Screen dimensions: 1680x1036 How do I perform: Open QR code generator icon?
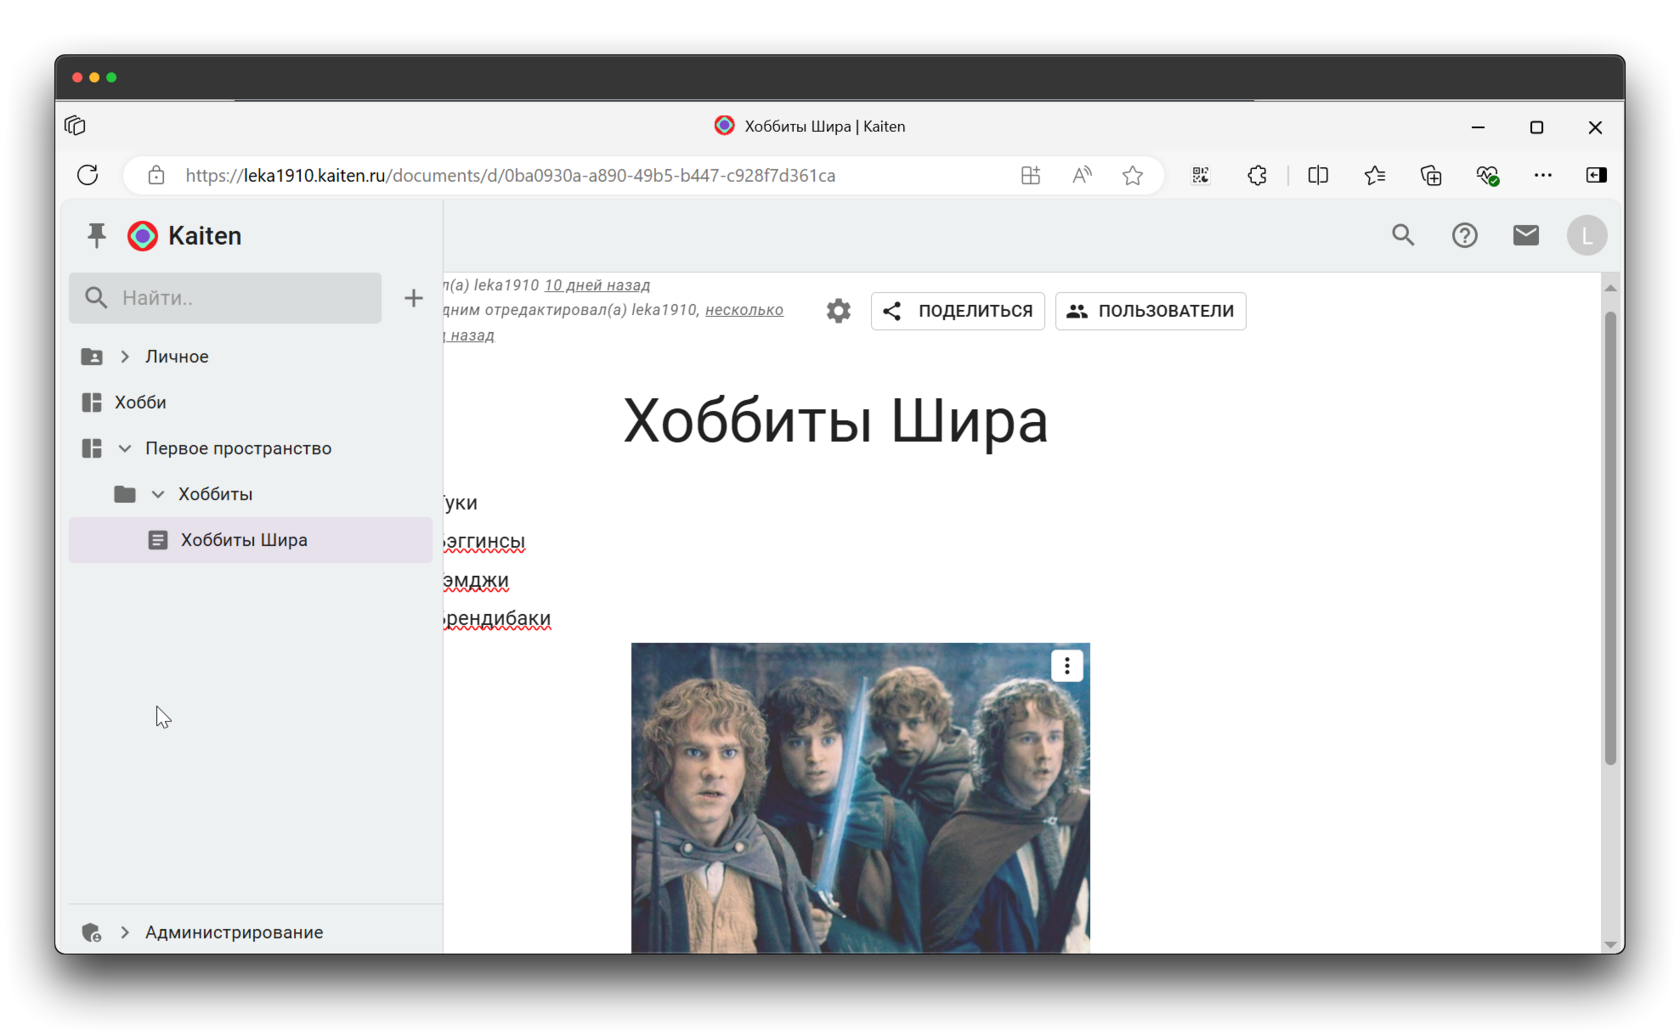(1200, 175)
